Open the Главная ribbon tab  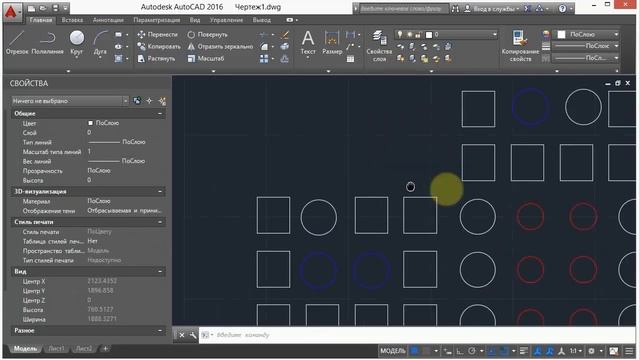tap(41, 20)
